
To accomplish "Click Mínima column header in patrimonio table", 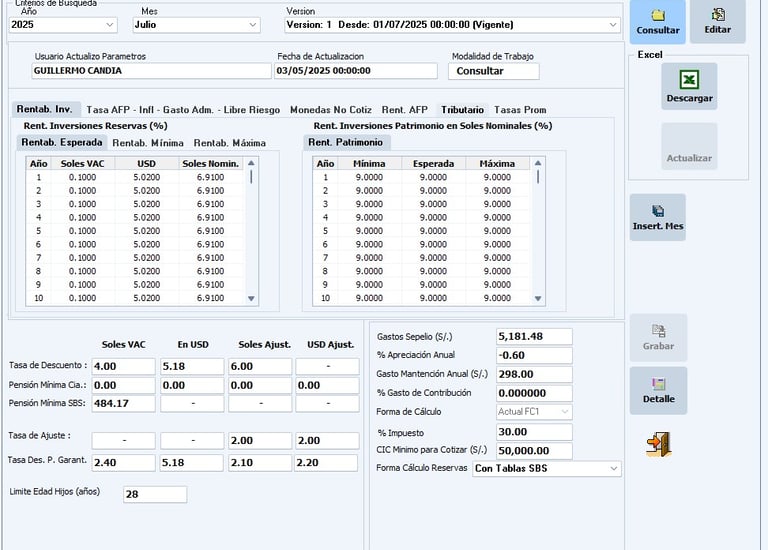I will (x=369, y=164).
